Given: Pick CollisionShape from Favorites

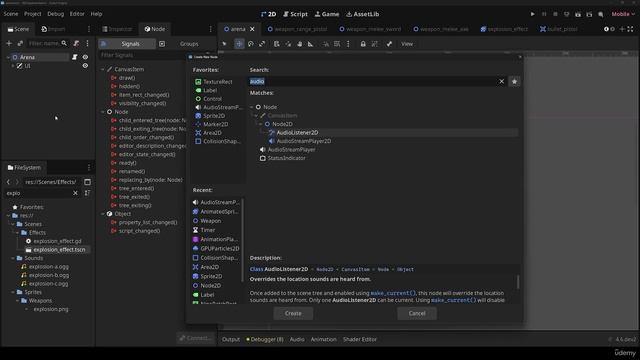Looking at the screenshot, I should click(x=222, y=141).
